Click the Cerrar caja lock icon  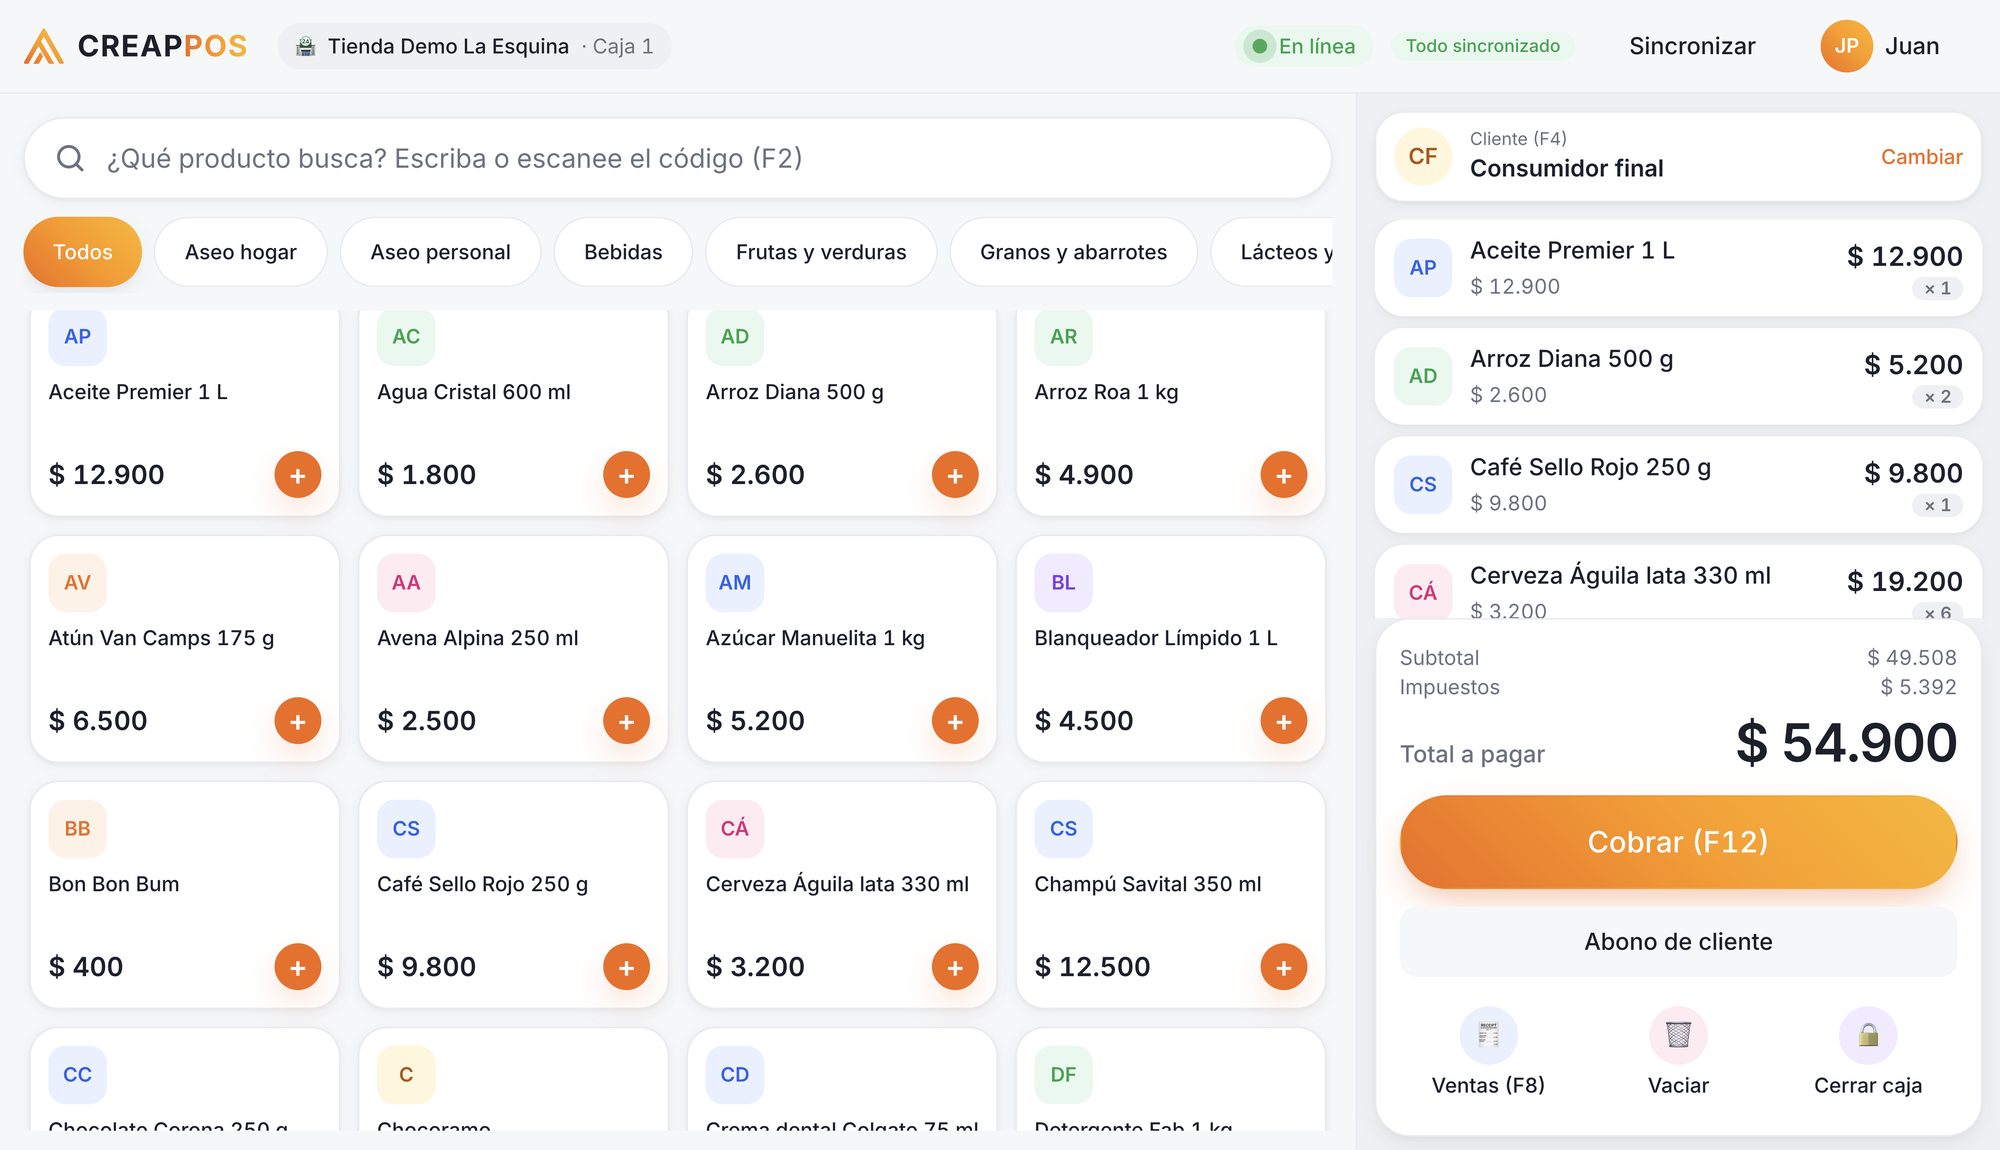point(1868,1035)
